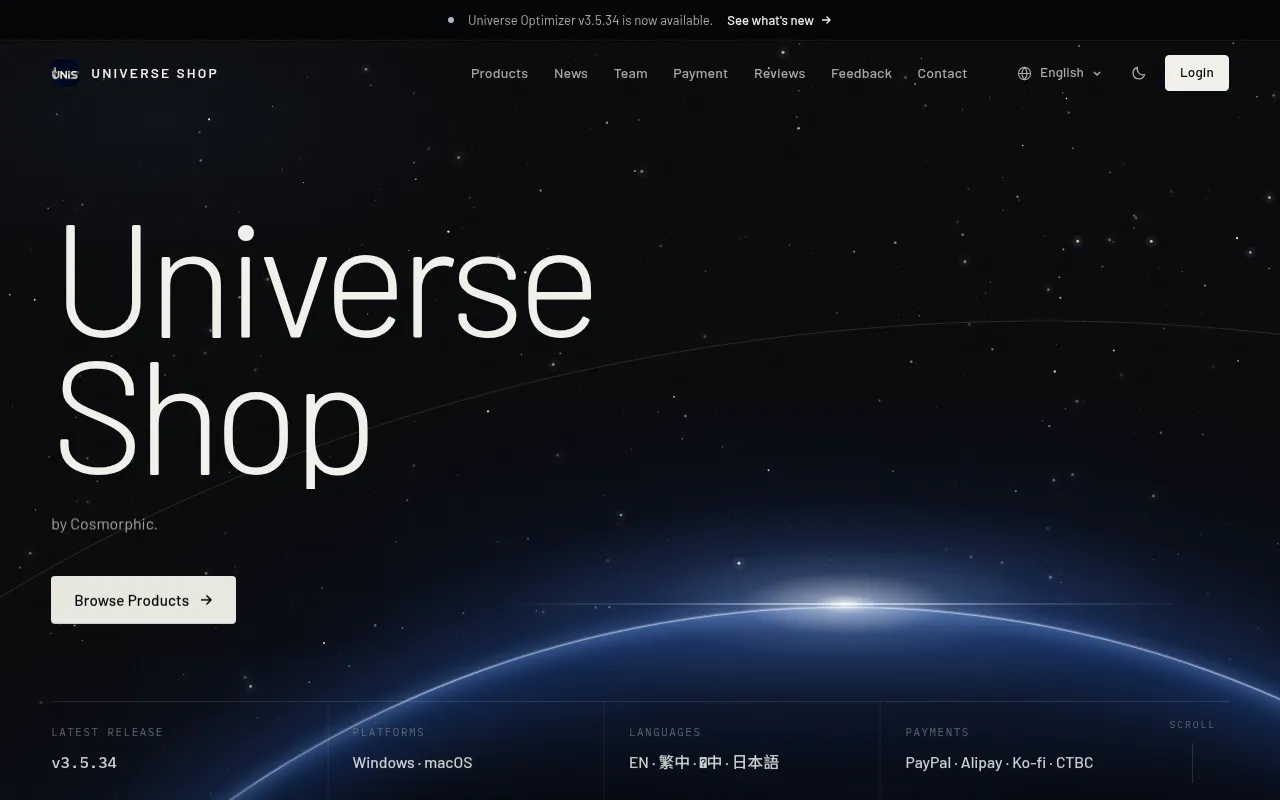Open the Reviews link
This screenshot has height=800, width=1280.
tap(779, 73)
